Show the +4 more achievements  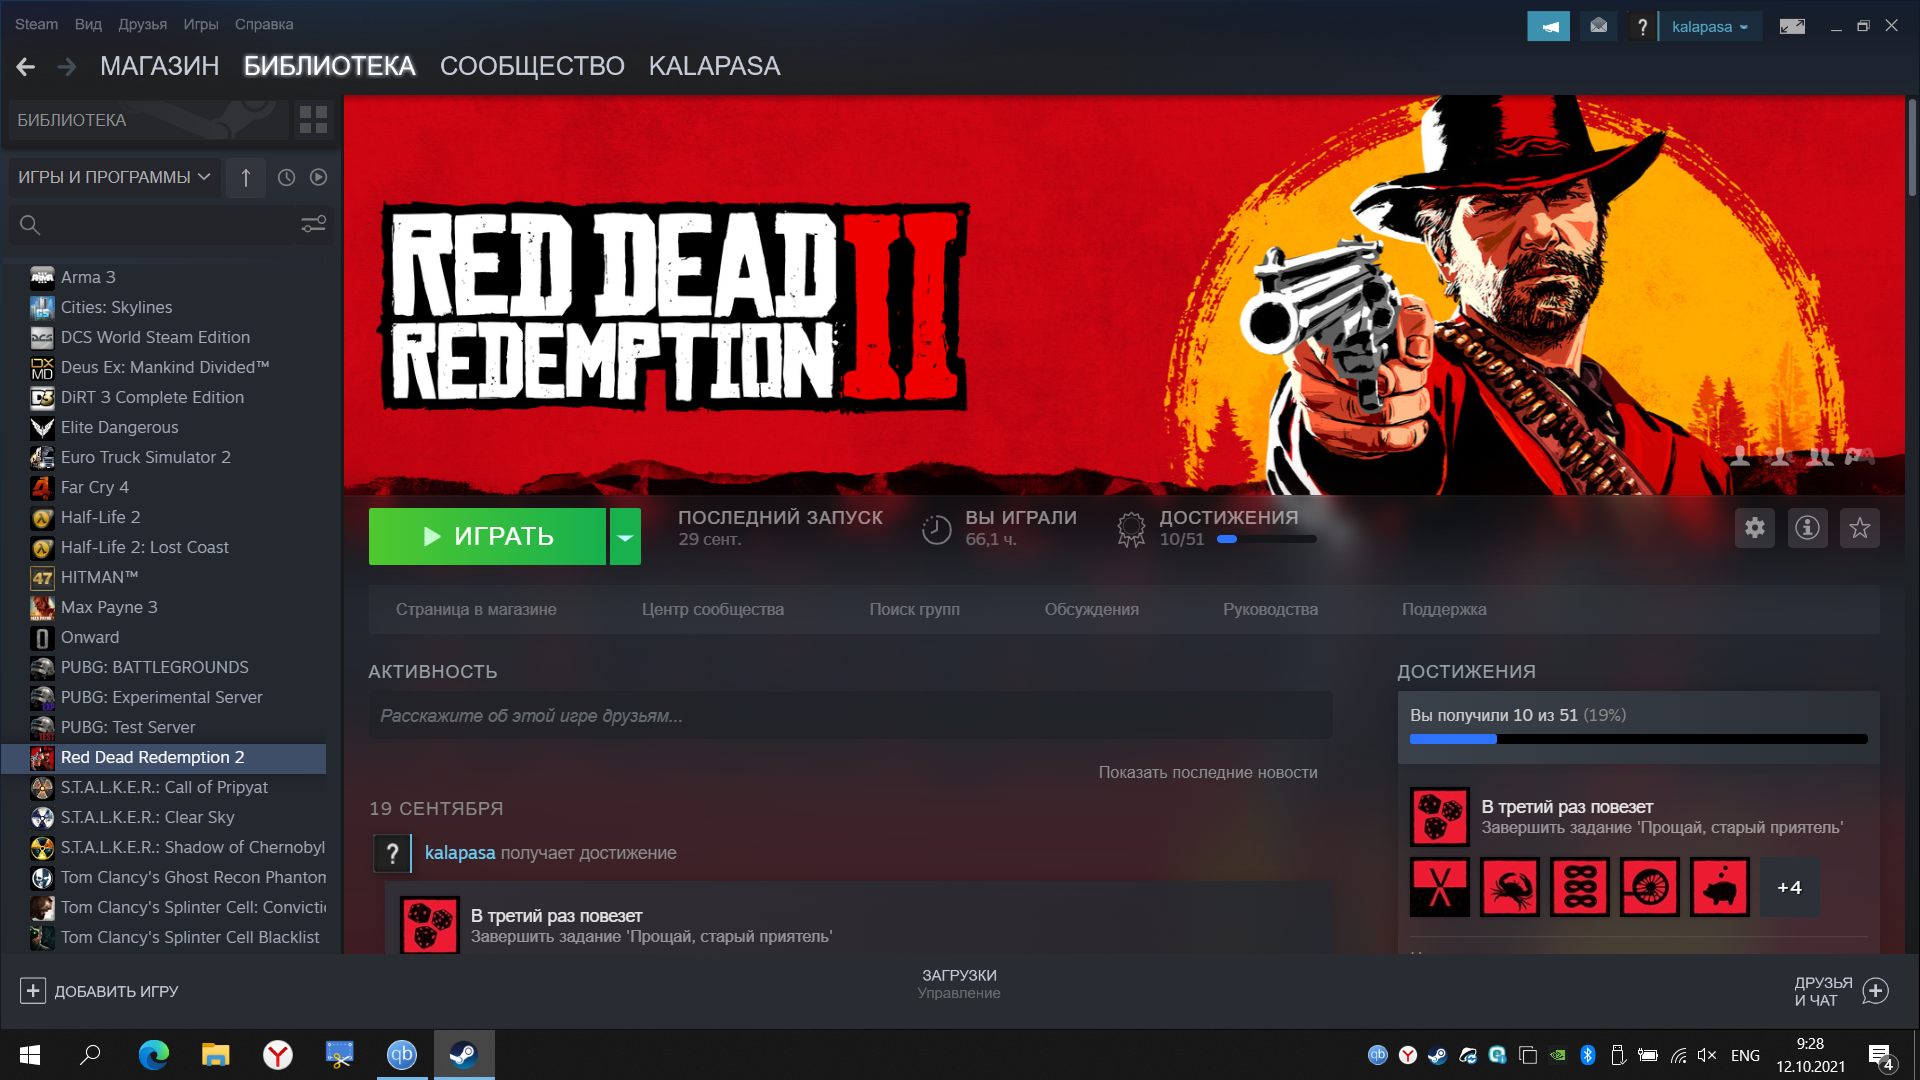click(1789, 887)
